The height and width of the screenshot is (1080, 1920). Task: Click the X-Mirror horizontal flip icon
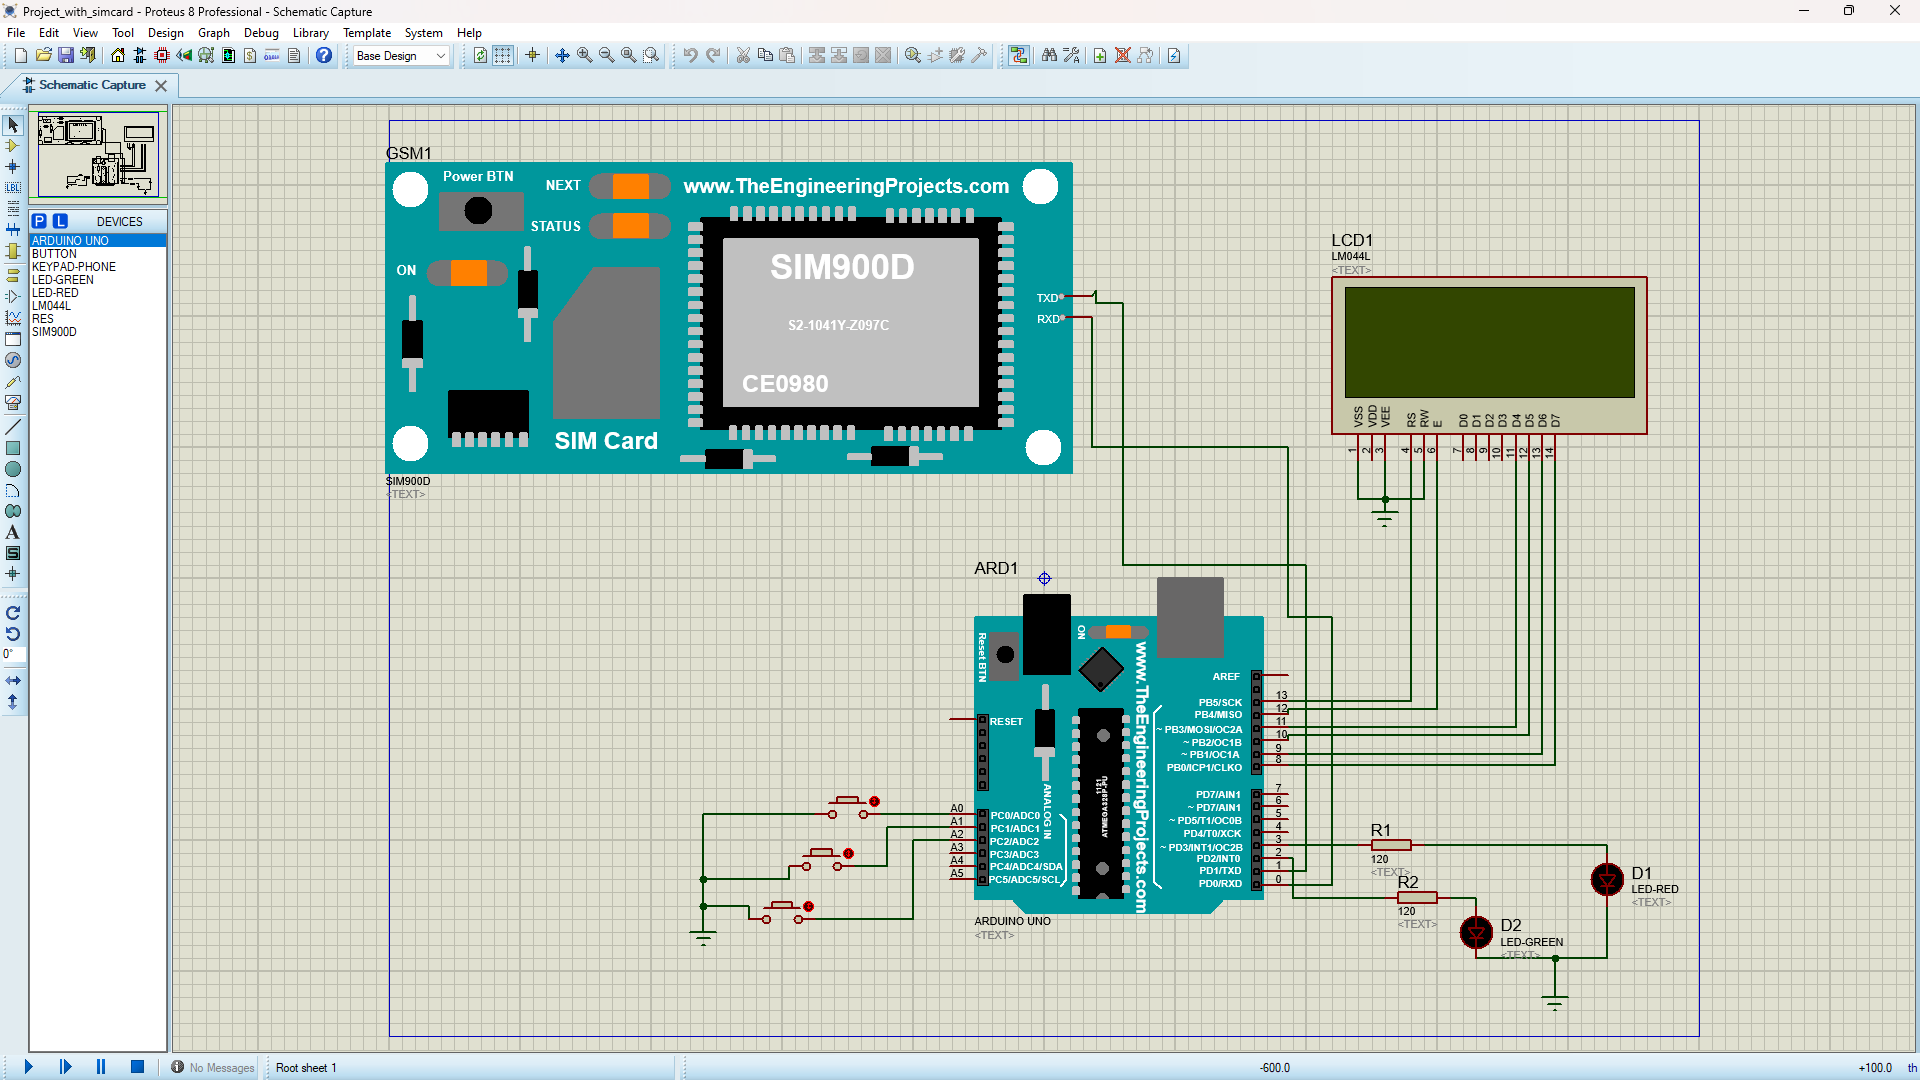click(x=13, y=680)
